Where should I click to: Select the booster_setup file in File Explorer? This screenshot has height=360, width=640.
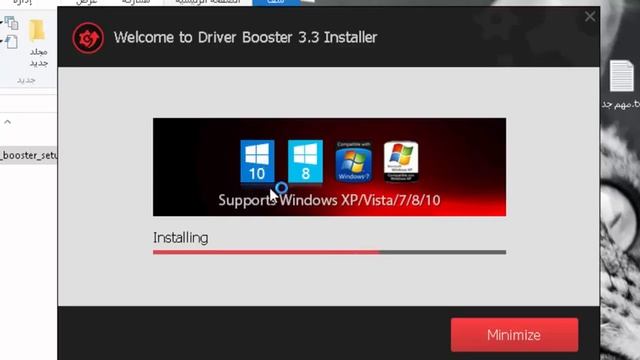tap(29, 156)
